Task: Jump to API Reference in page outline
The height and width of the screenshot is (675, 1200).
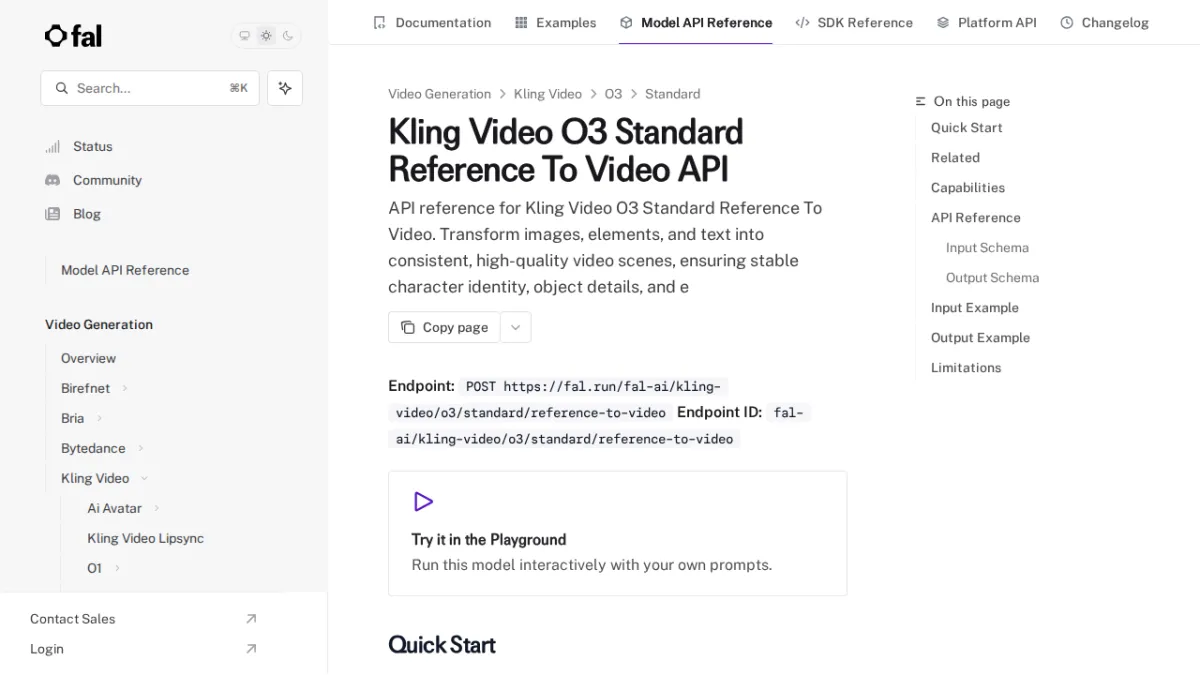Action: pos(976,218)
